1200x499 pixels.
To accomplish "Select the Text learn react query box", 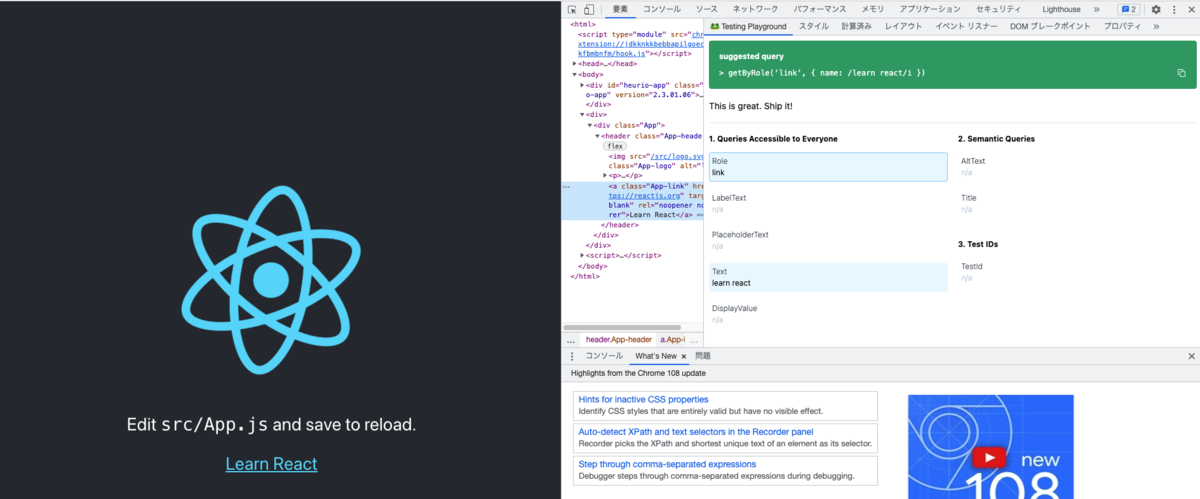I will pyautogui.click(x=829, y=277).
